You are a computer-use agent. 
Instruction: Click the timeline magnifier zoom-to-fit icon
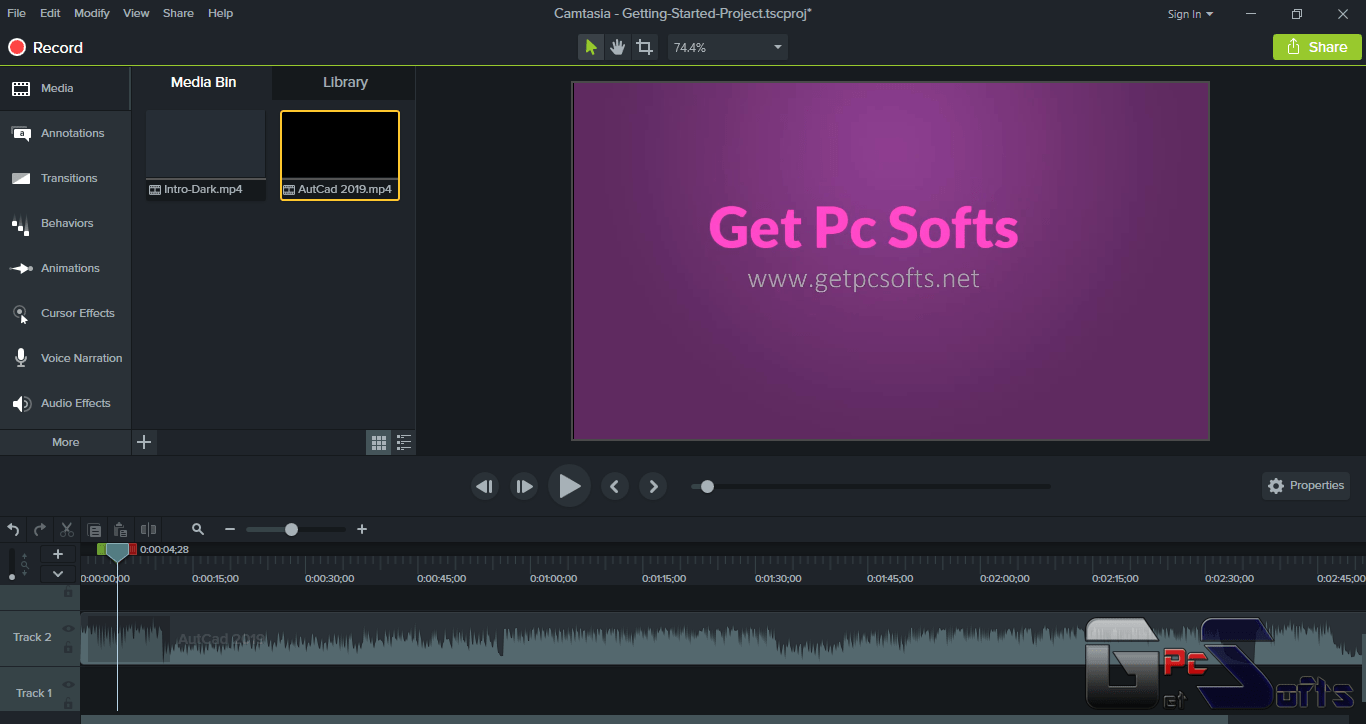(198, 529)
